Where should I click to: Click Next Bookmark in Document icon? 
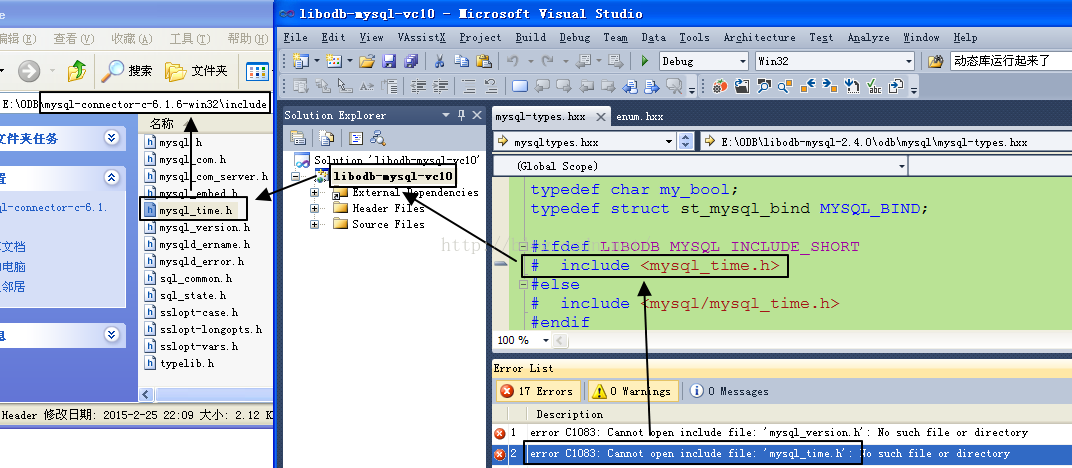tap(564, 86)
